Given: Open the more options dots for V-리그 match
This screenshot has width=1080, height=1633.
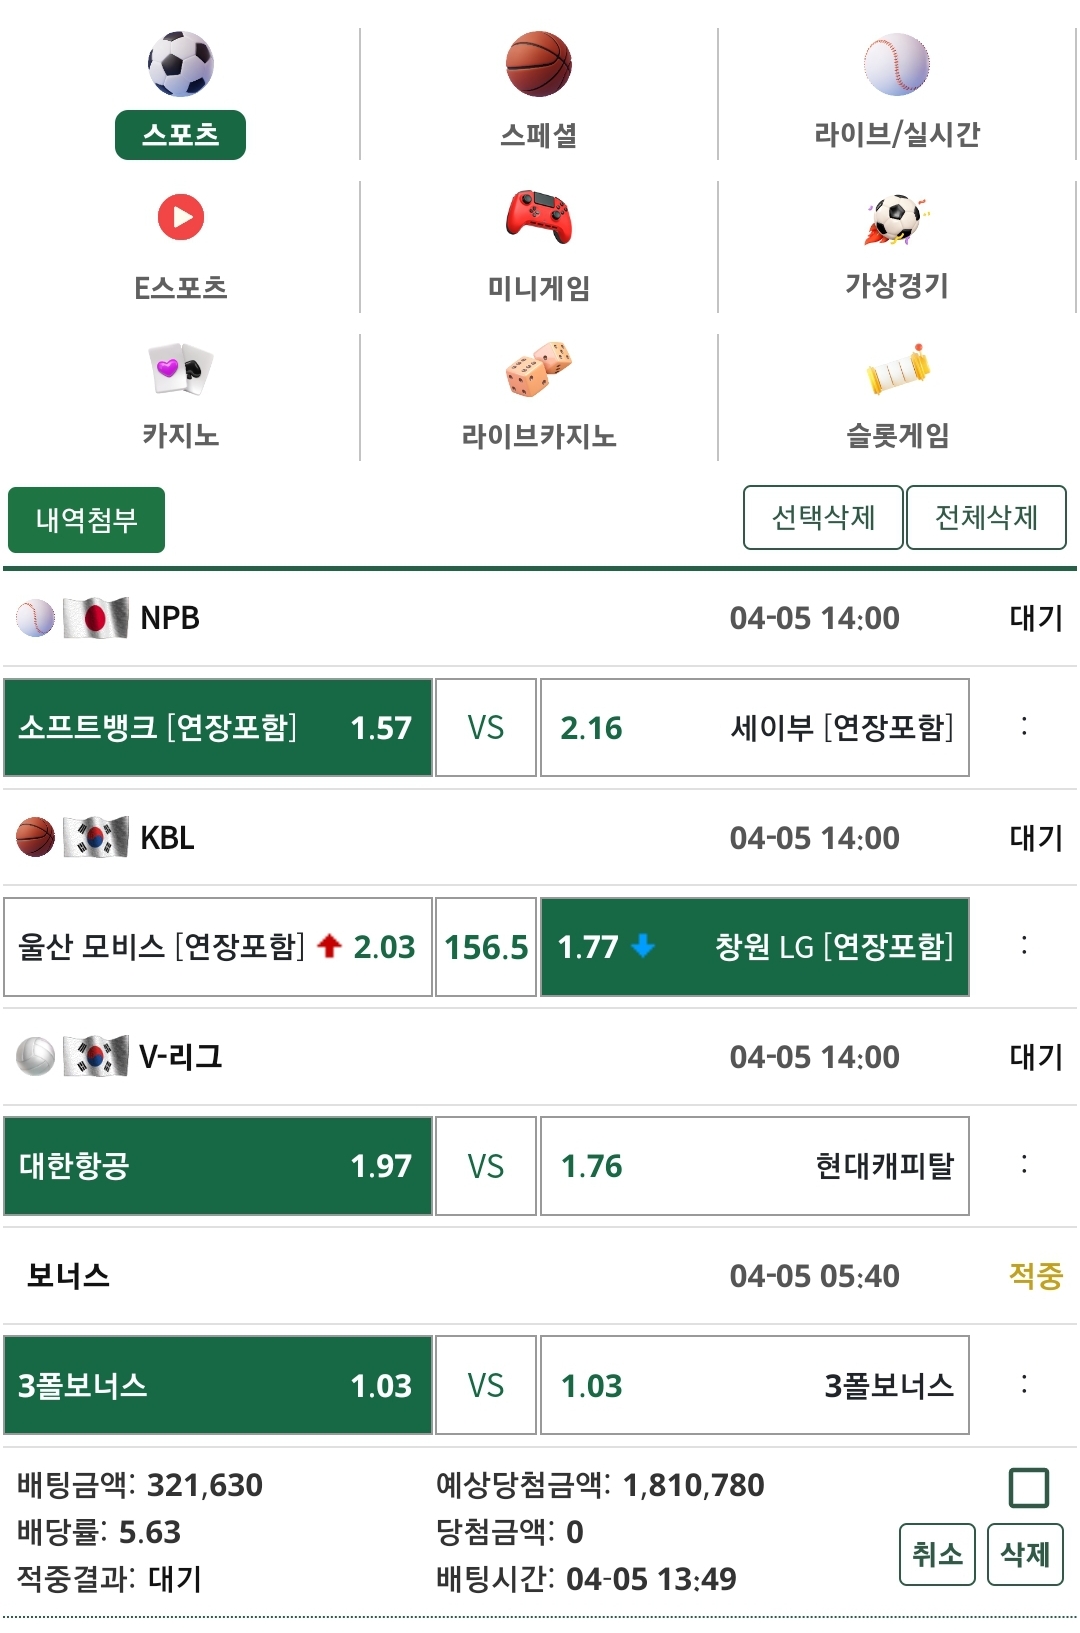Looking at the screenshot, I should pos(1024,1166).
